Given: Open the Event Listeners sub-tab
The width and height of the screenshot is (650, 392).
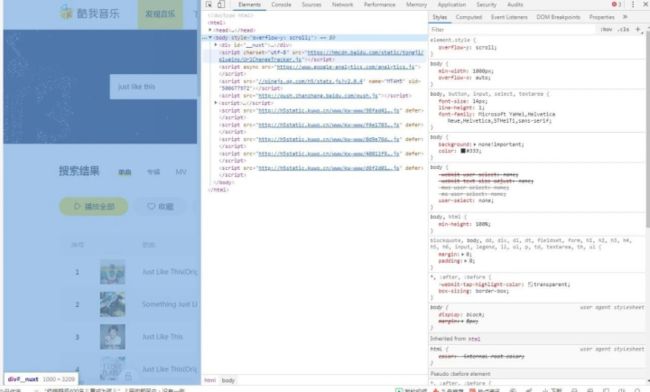Looking at the screenshot, I should pos(509,17).
